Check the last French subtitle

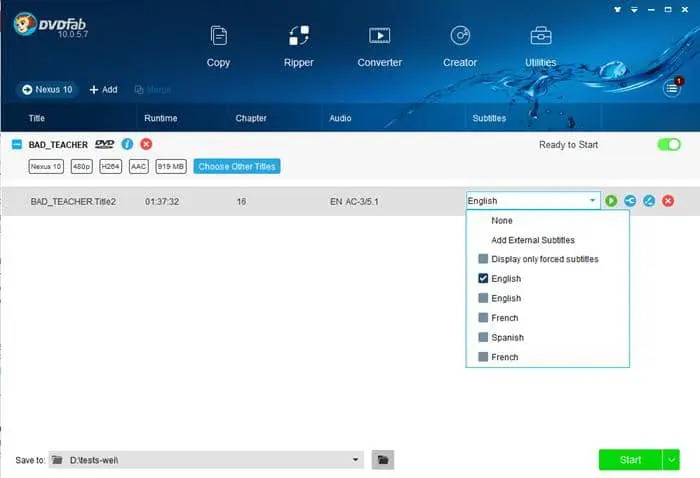coord(483,357)
